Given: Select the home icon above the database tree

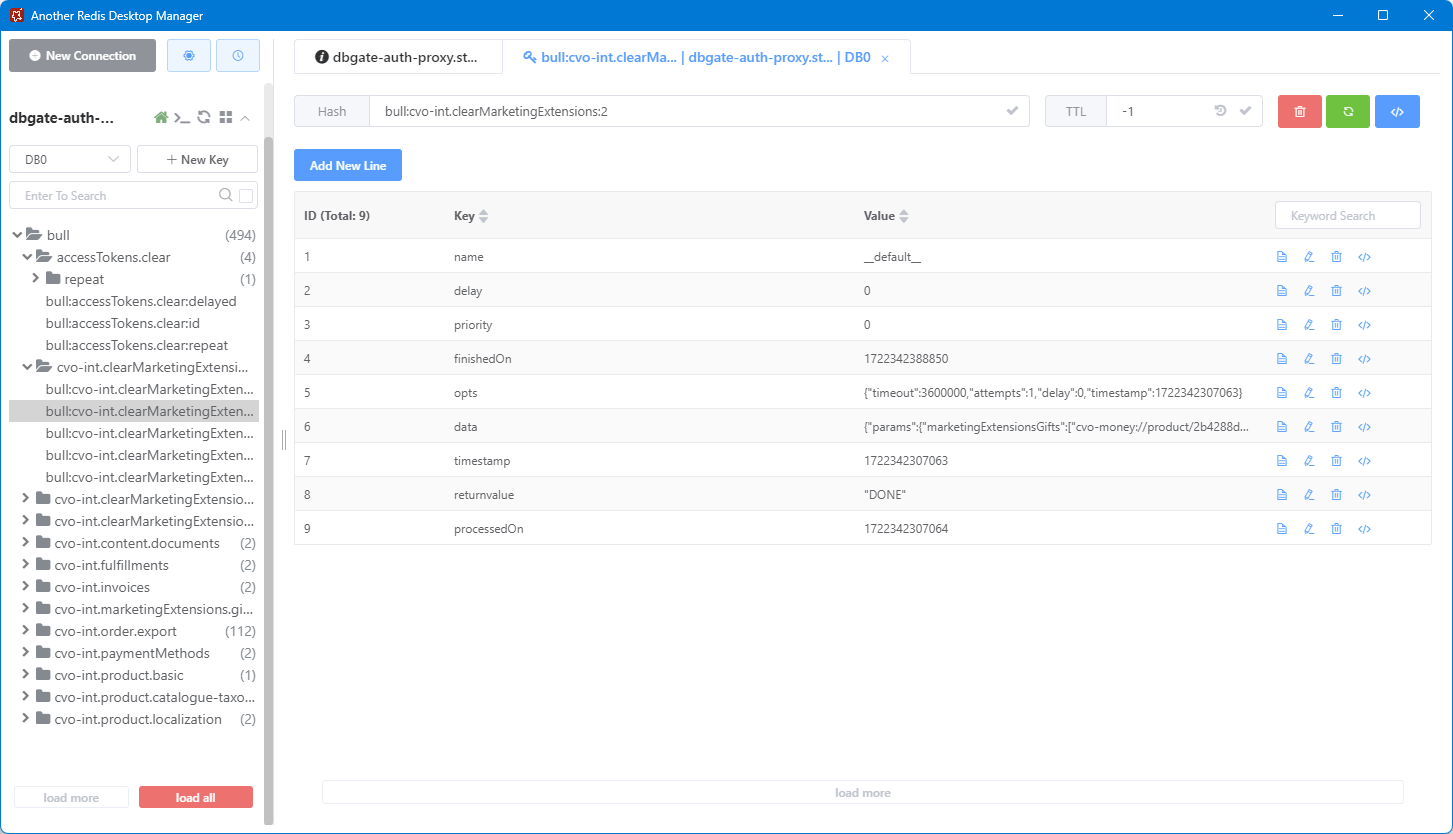Looking at the screenshot, I should pyautogui.click(x=160, y=117).
